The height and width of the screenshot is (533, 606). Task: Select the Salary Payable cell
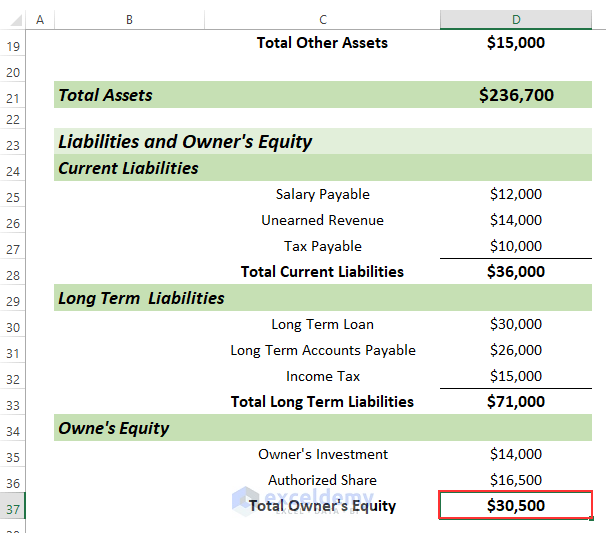pyautogui.click(x=322, y=194)
